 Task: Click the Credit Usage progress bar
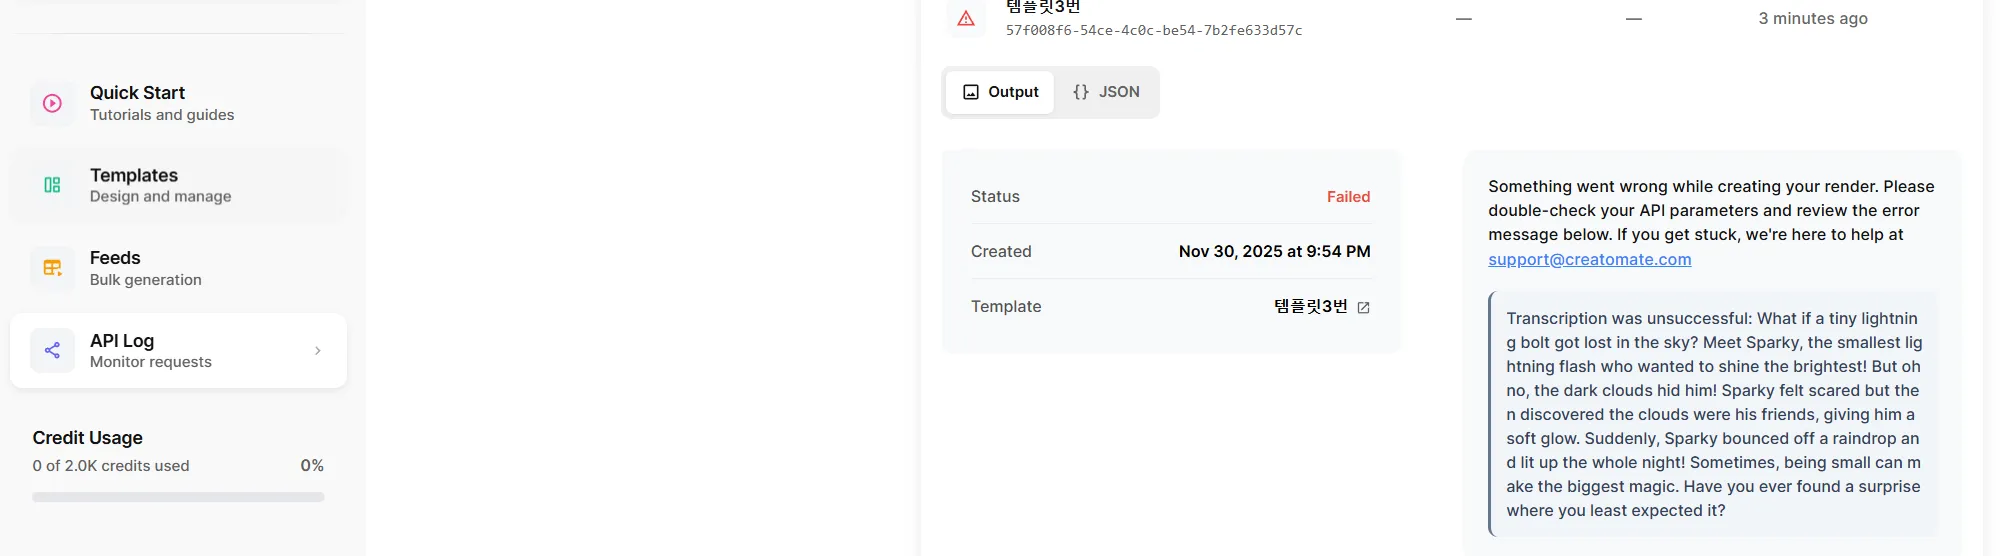point(178,497)
